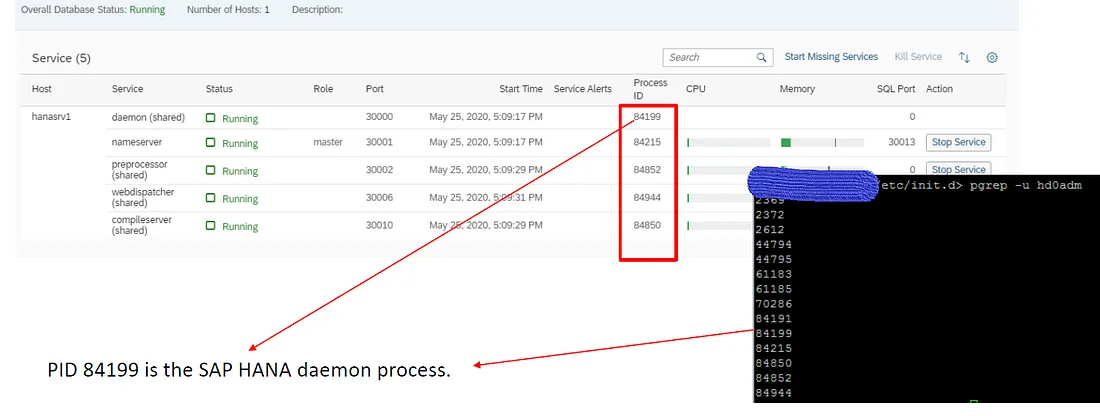Click the Process ID column header
Image resolution: width=1100 pixels, height=416 pixels.
(650, 89)
